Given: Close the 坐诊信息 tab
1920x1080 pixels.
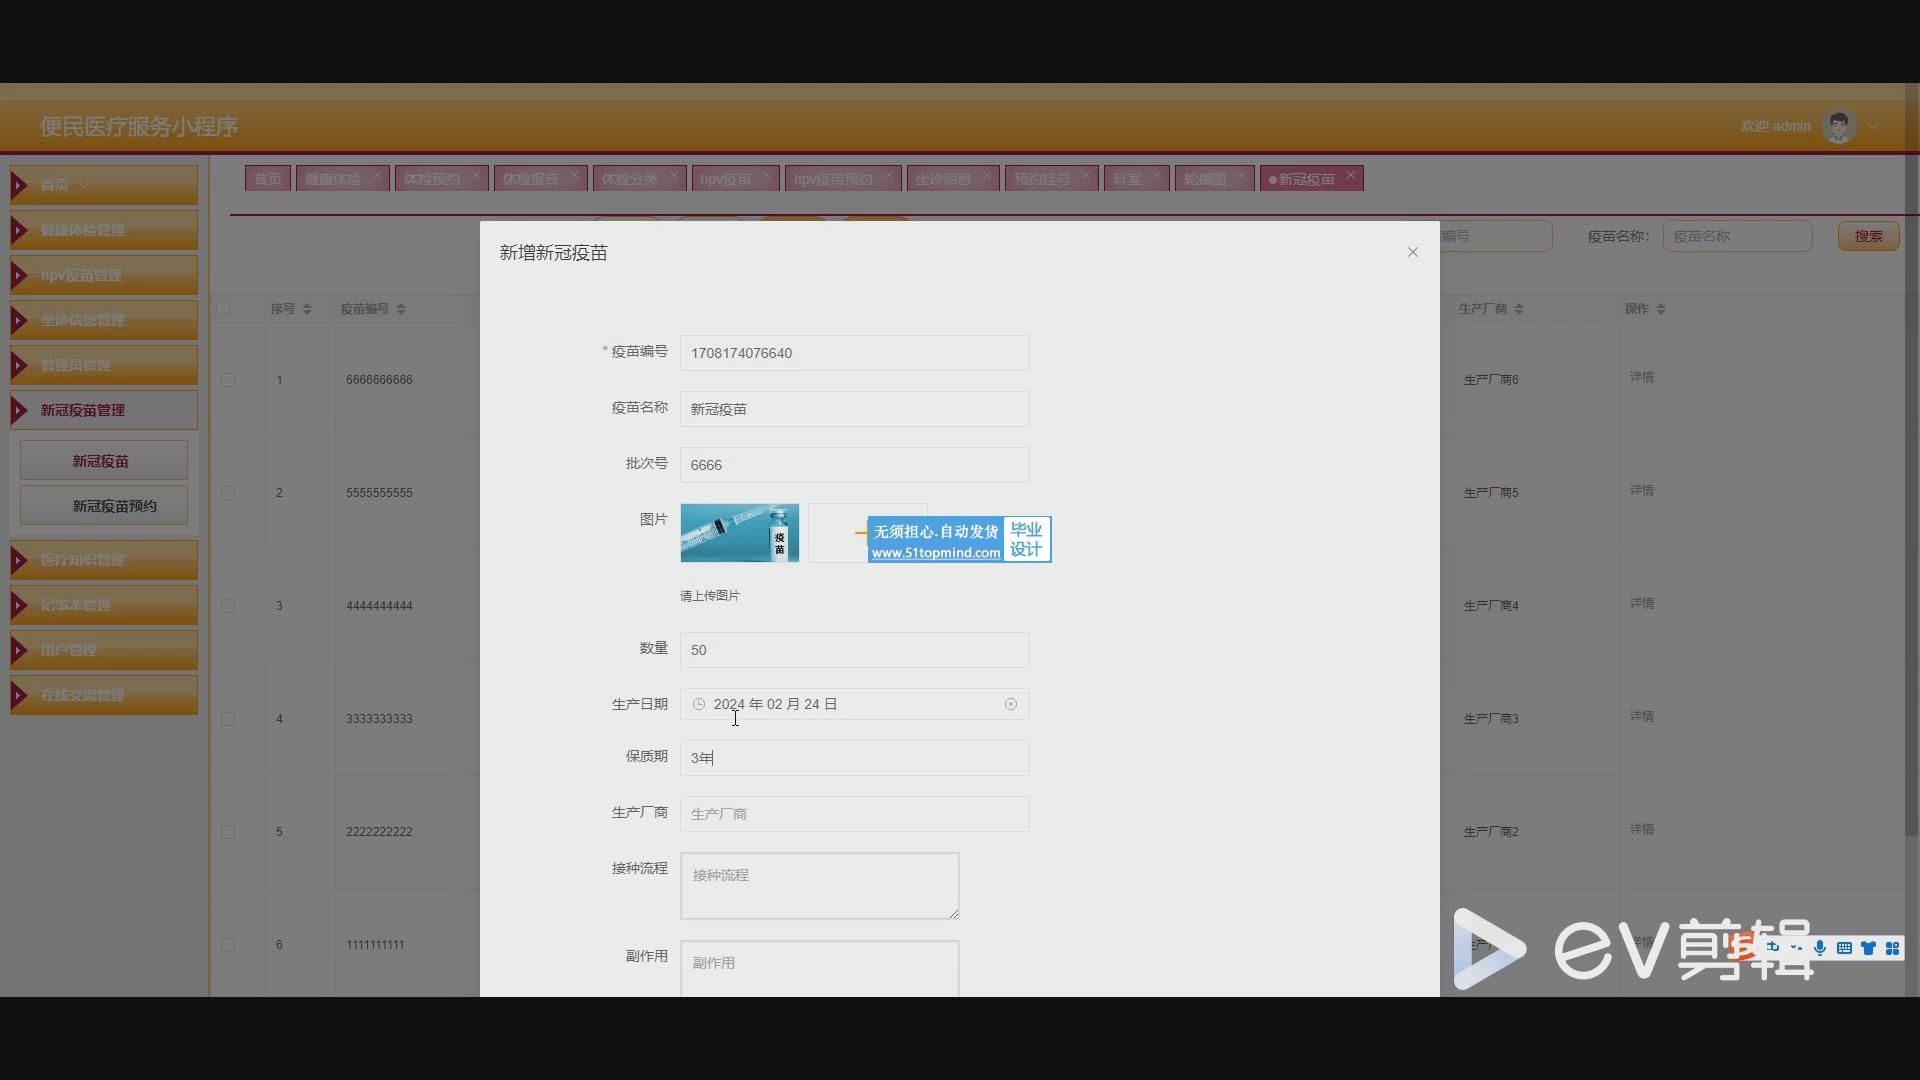Looking at the screenshot, I should 987,175.
